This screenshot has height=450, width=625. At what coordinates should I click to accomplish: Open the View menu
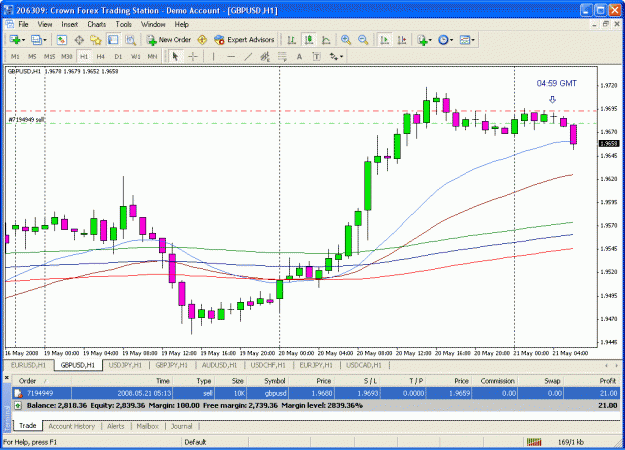click(45, 24)
